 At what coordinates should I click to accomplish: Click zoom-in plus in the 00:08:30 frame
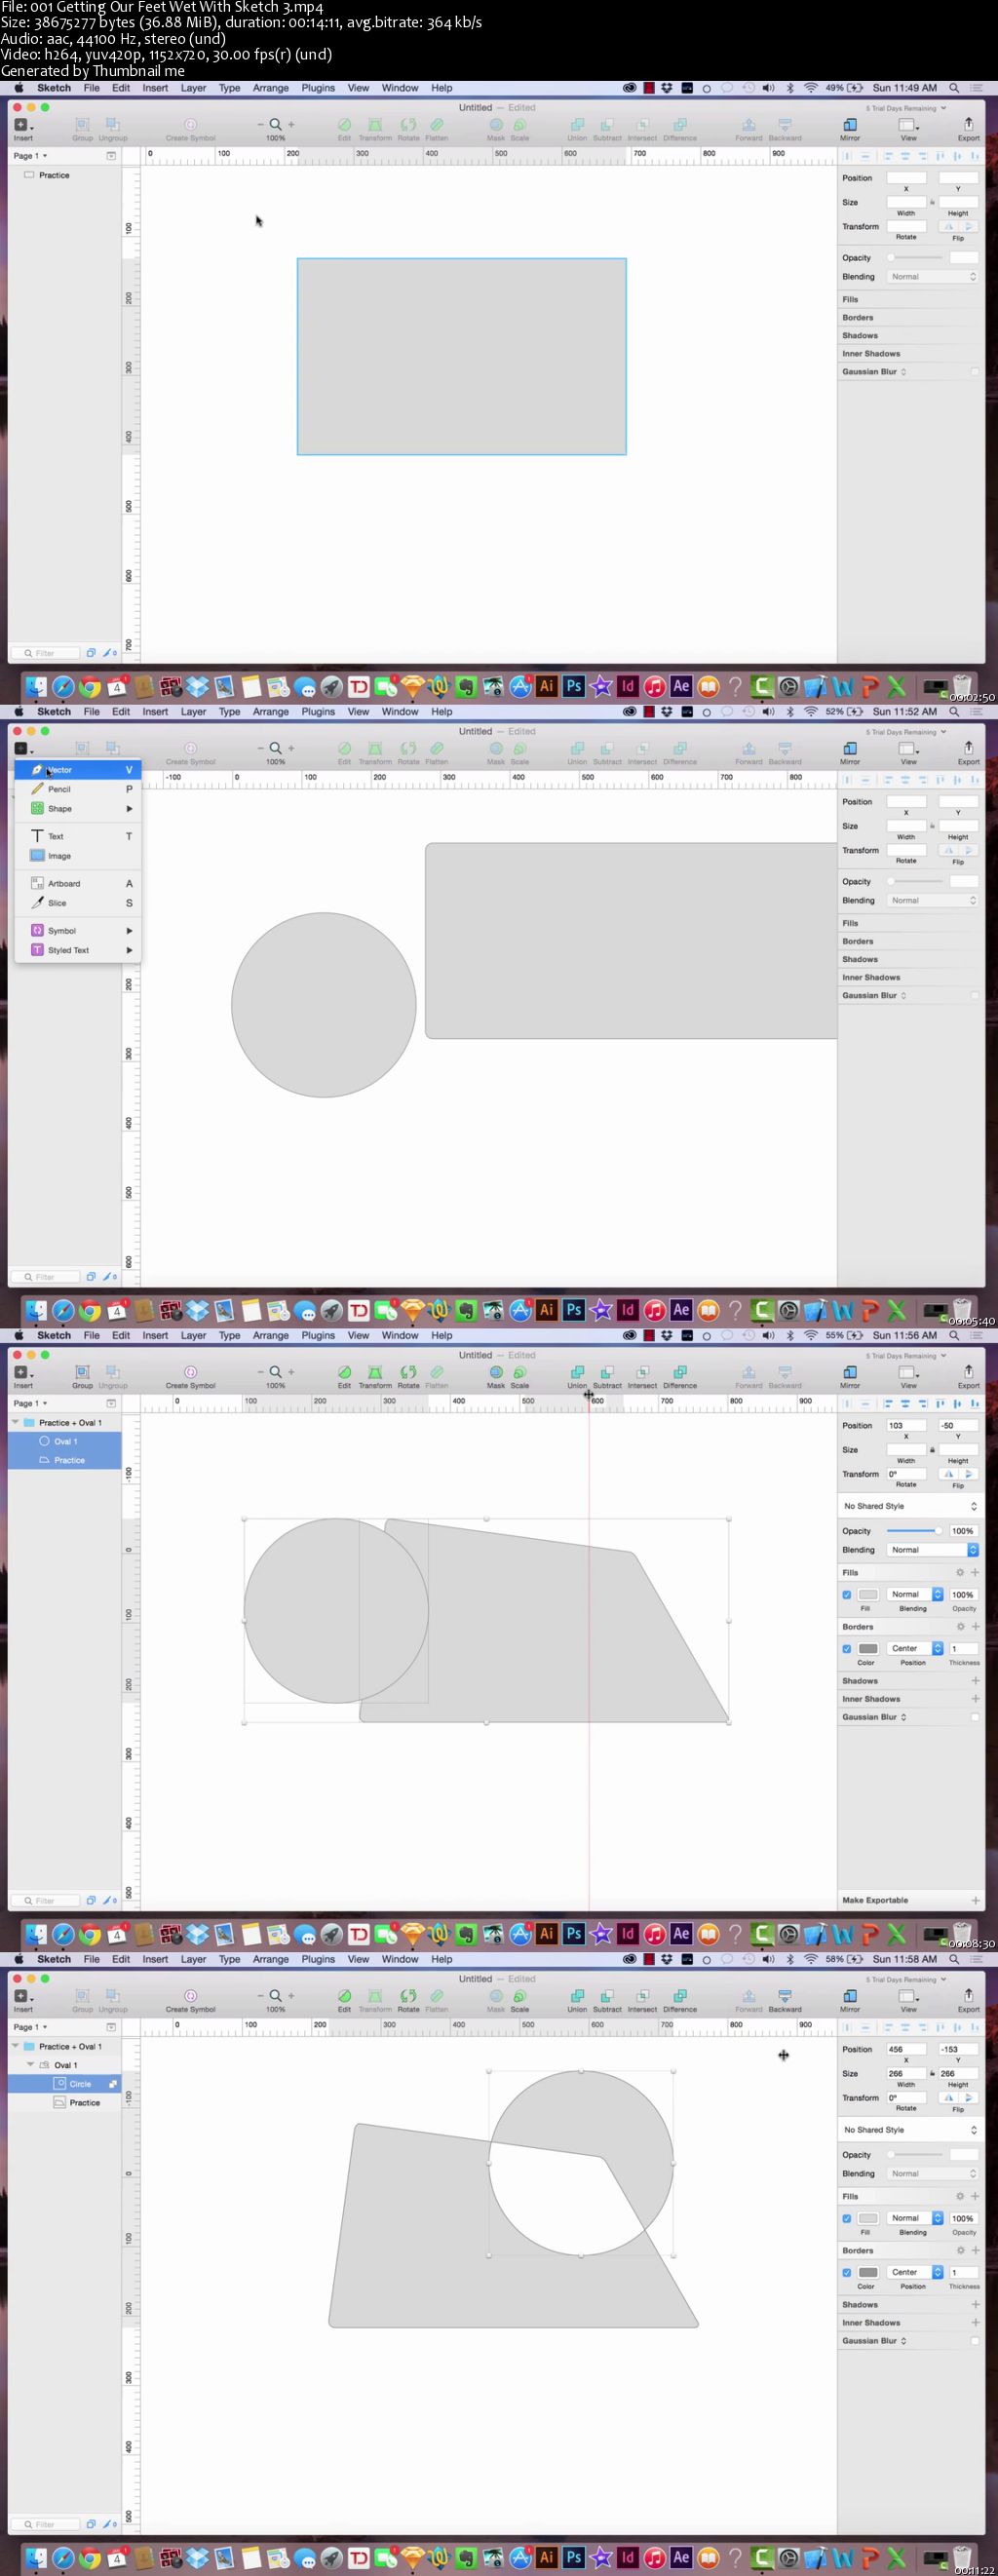click(291, 1373)
